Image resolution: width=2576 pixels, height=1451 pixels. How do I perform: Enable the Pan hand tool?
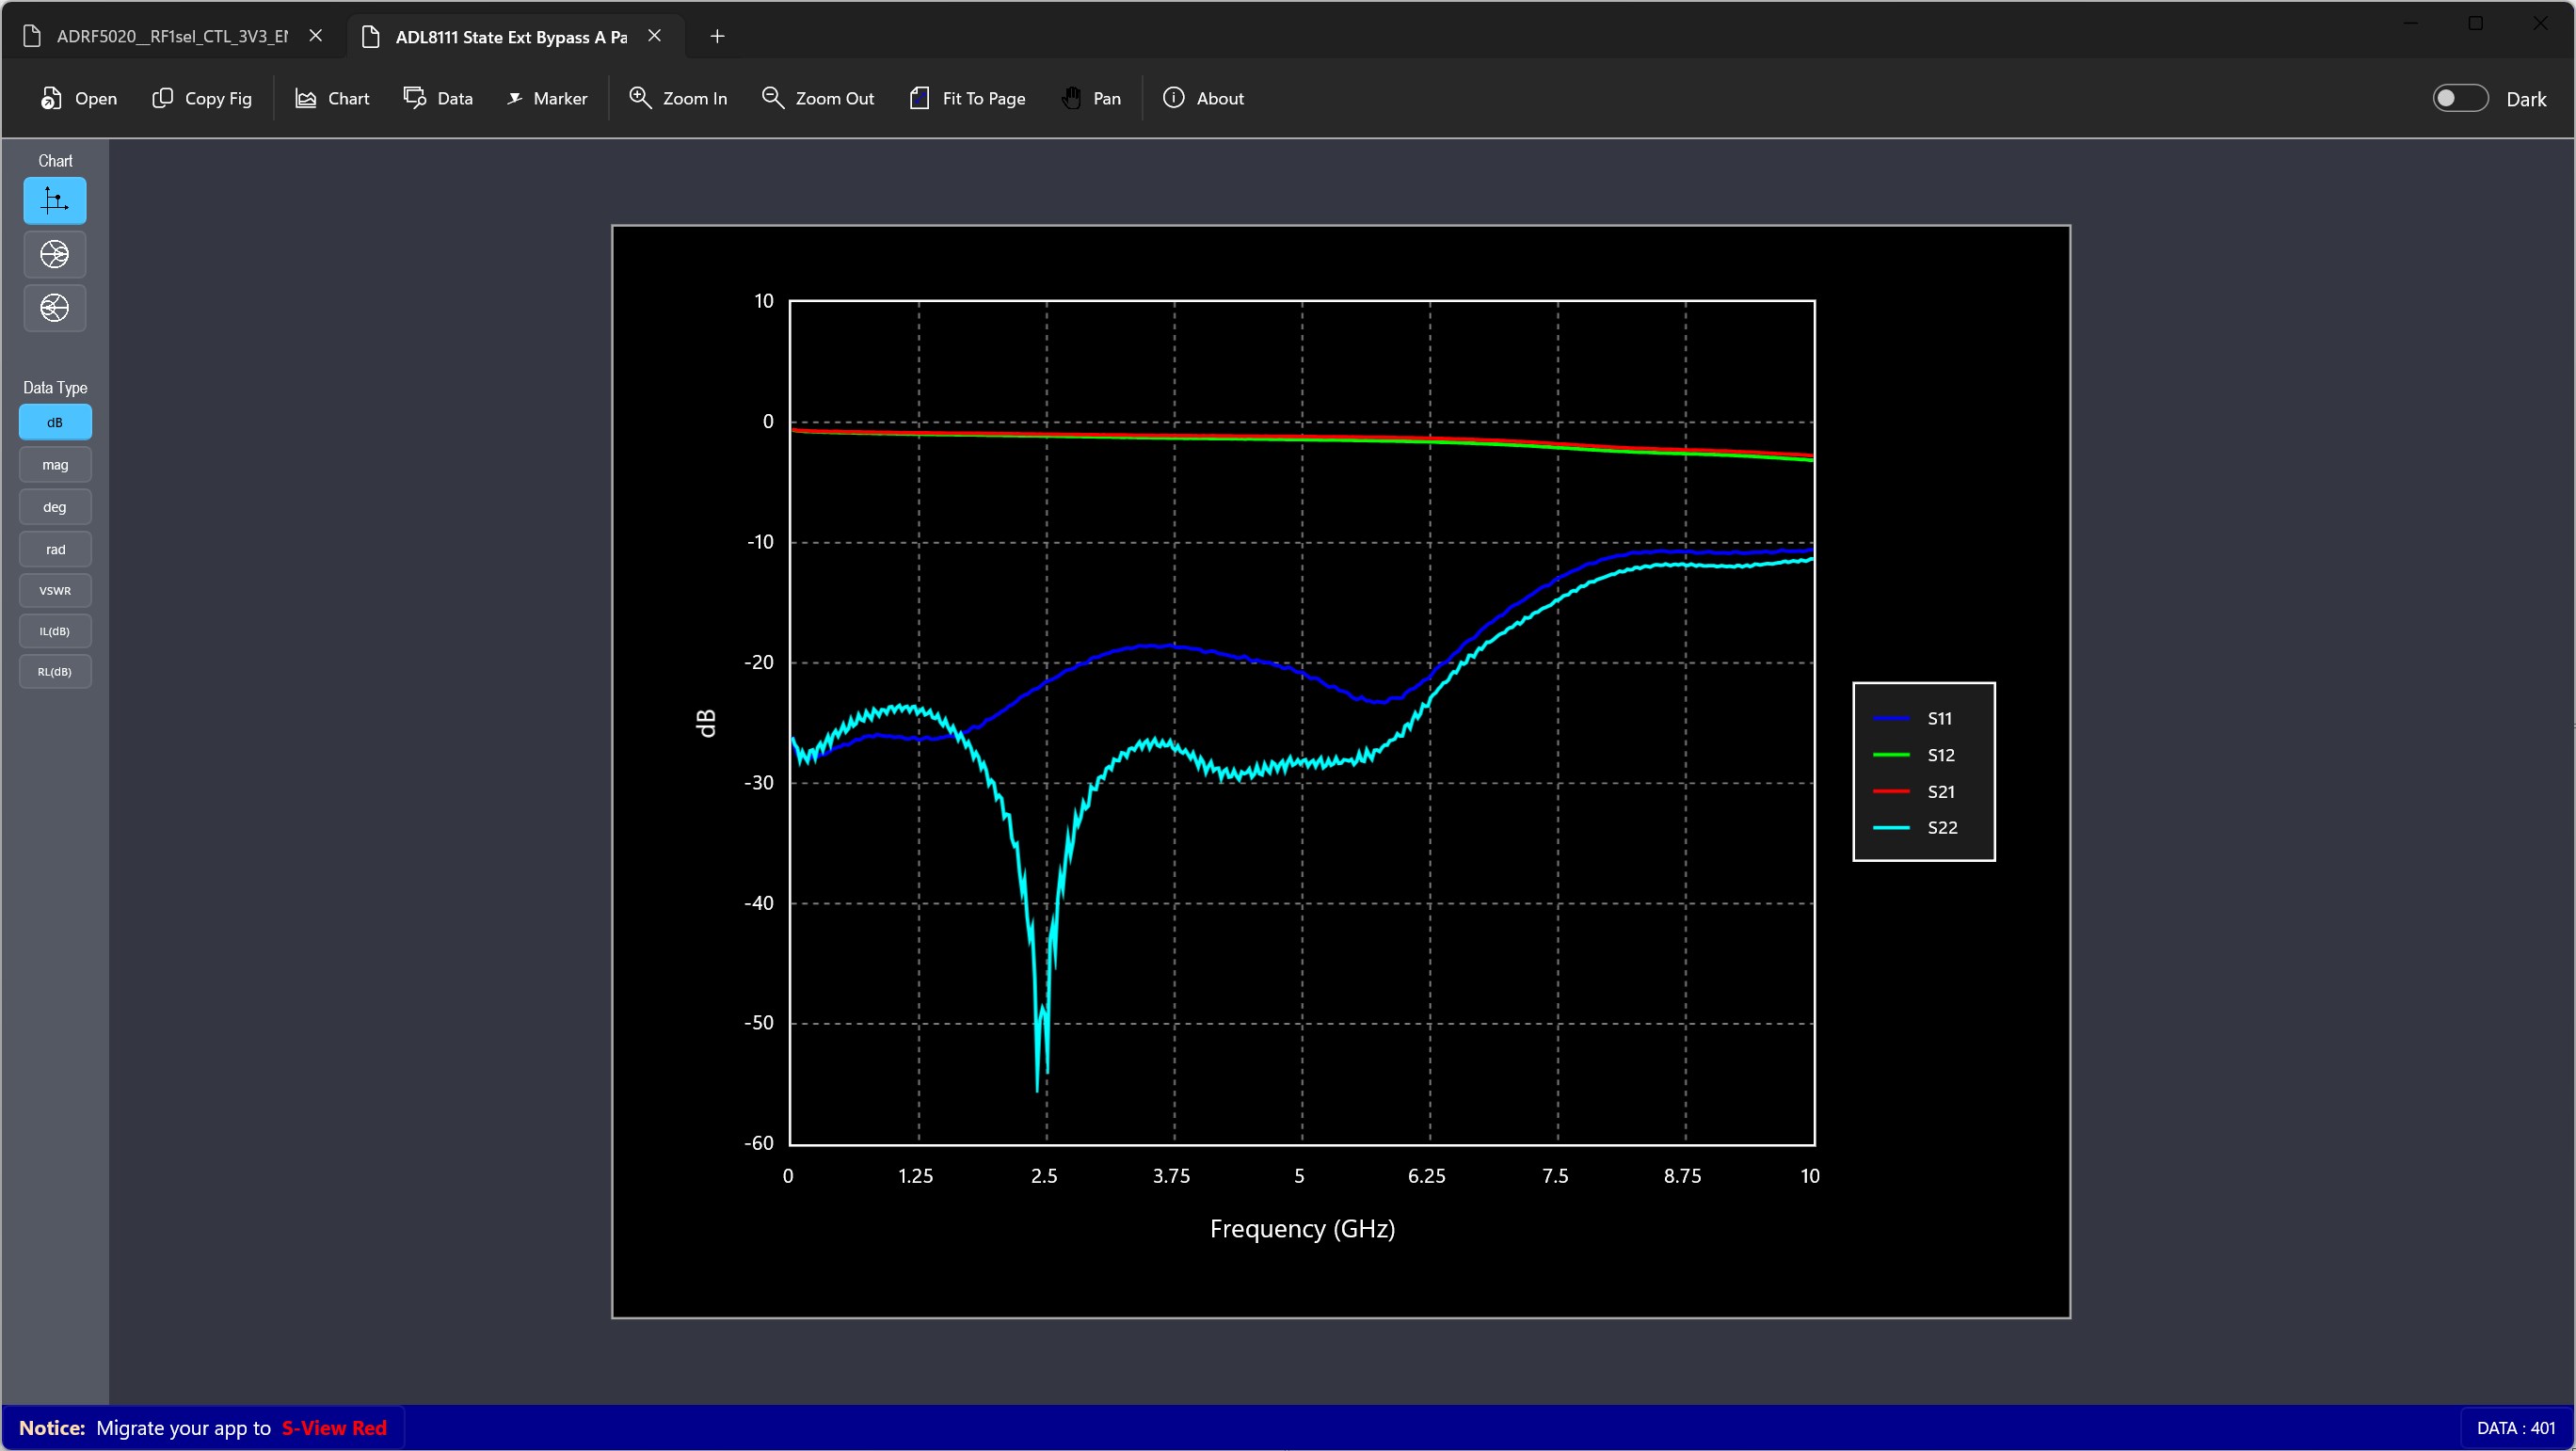tap(1091, 98)
